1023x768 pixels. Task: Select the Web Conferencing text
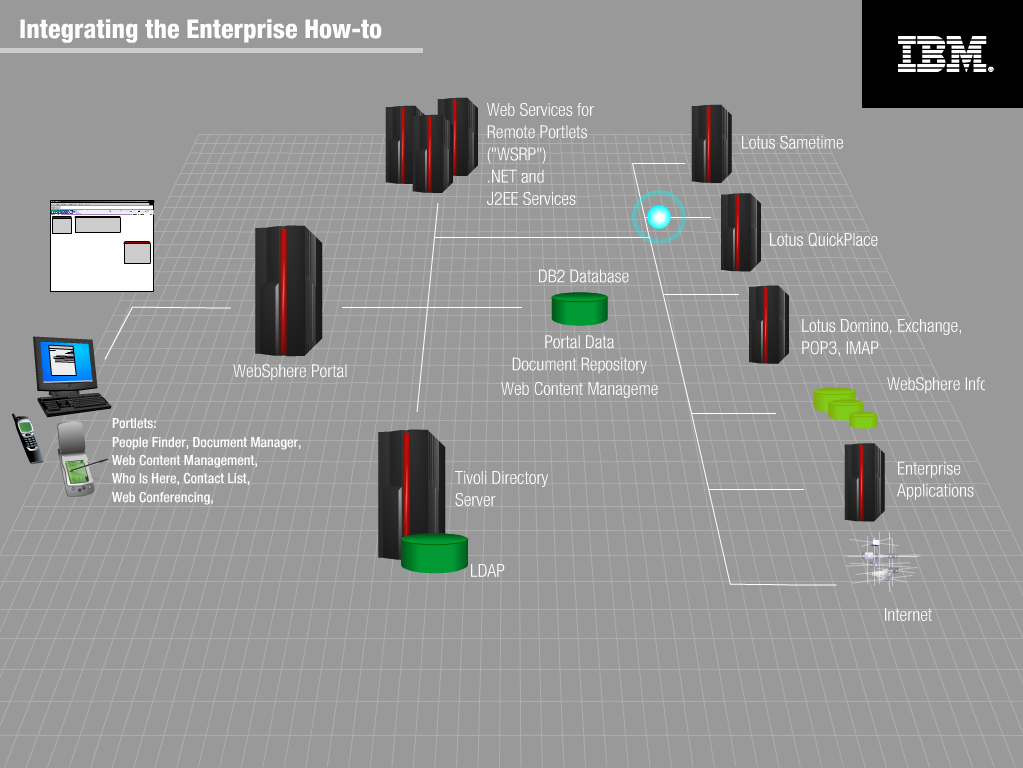pos(162,497)
